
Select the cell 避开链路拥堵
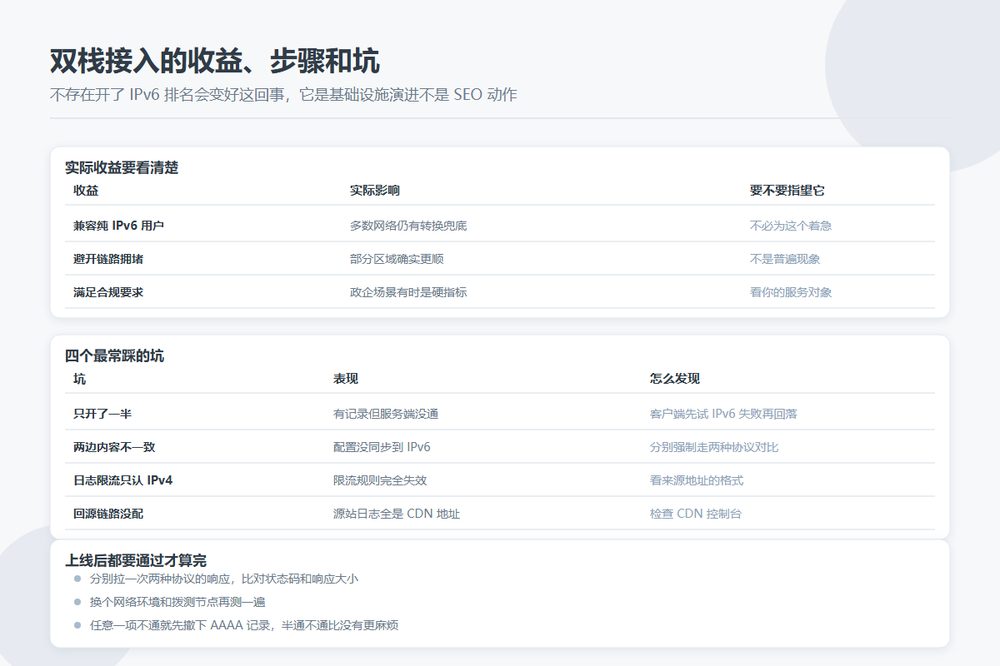(108, 259)
